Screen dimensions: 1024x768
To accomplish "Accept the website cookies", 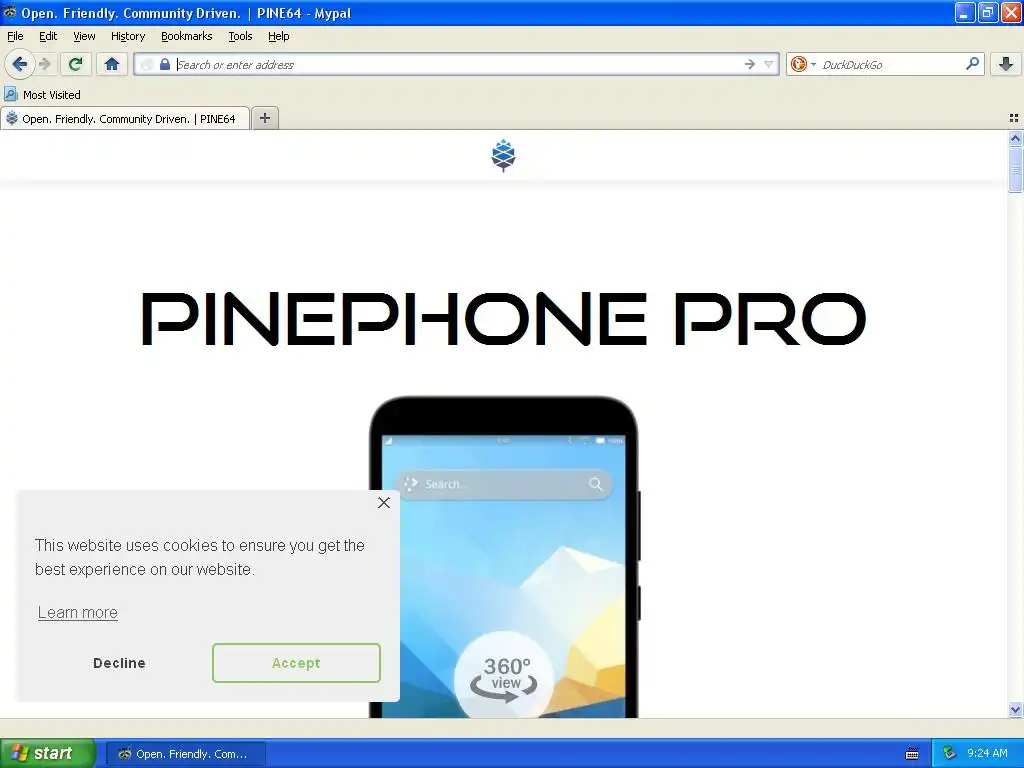I will (296, 663).
